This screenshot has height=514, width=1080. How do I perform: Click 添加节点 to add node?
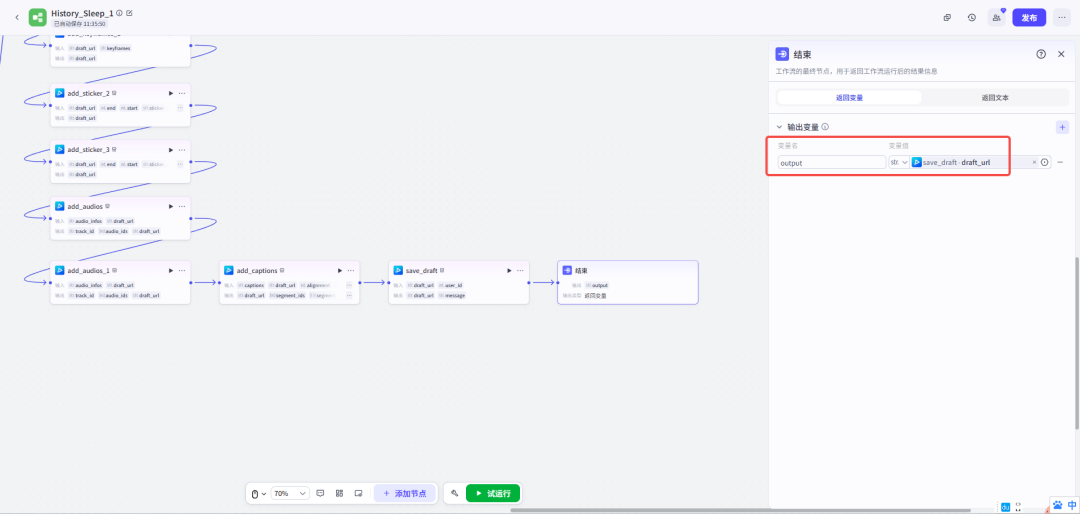tap(405, 493)
